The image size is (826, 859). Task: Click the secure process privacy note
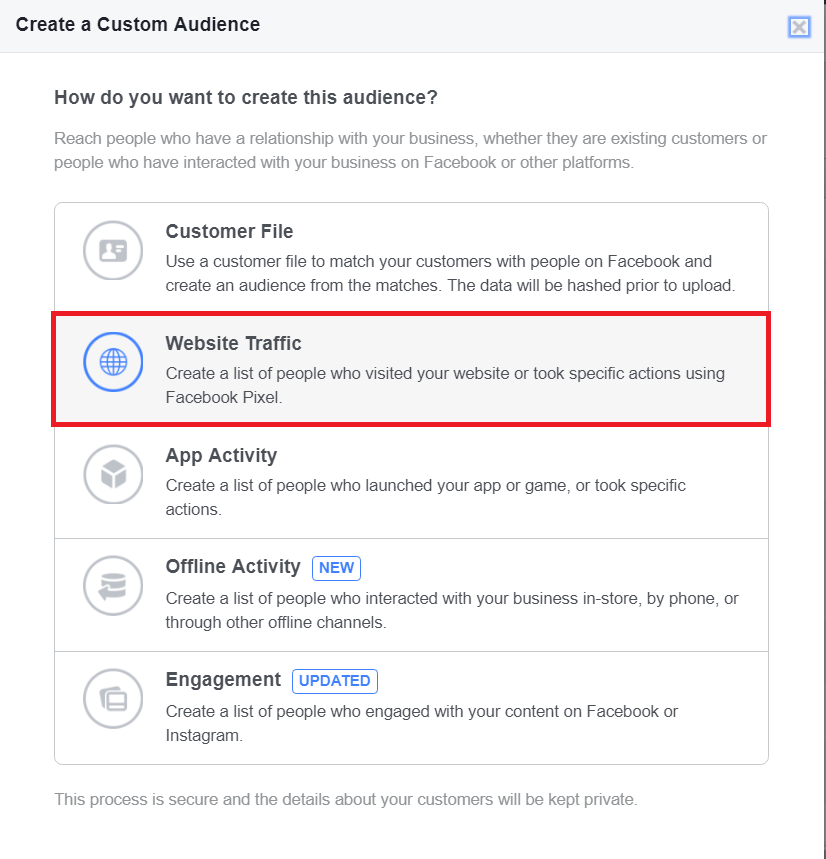346,799
